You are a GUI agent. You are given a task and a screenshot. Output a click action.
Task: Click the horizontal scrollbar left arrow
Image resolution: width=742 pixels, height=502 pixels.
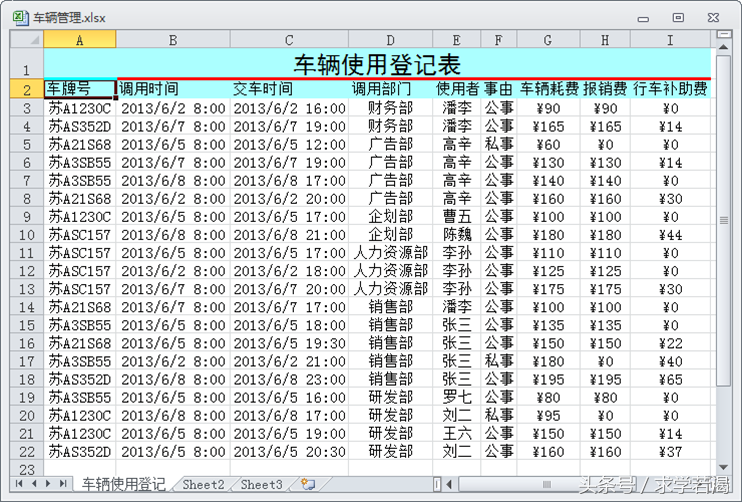click(x=449, y=484)
